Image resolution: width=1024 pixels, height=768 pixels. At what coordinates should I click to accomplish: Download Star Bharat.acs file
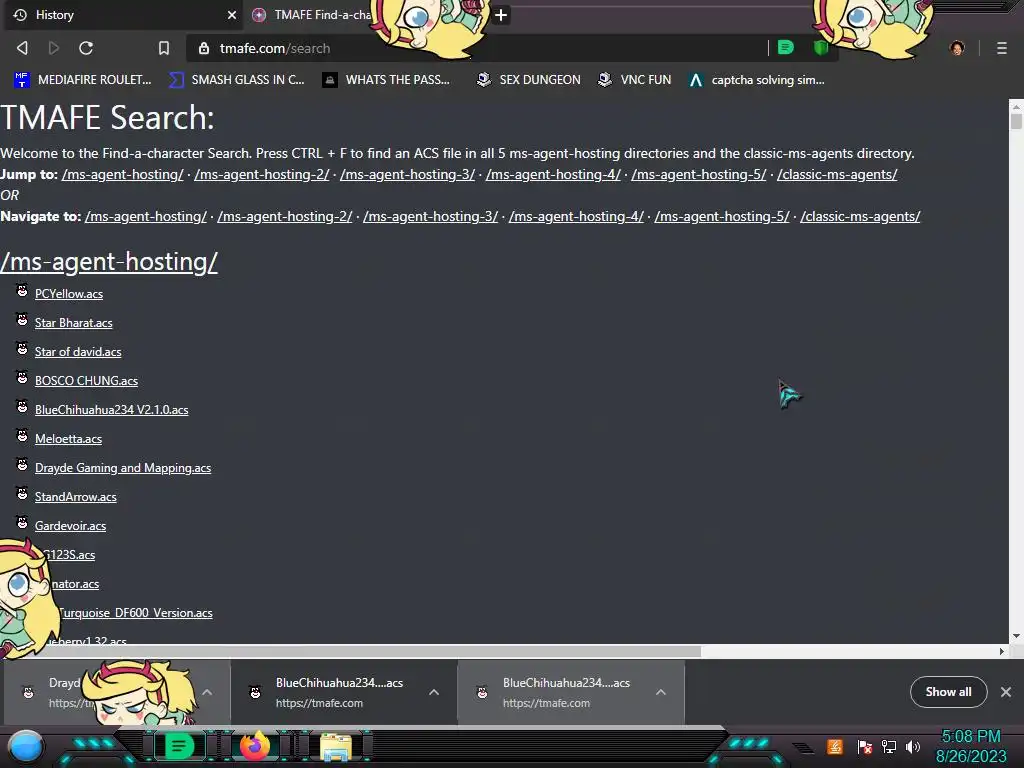tap(74, 323)
